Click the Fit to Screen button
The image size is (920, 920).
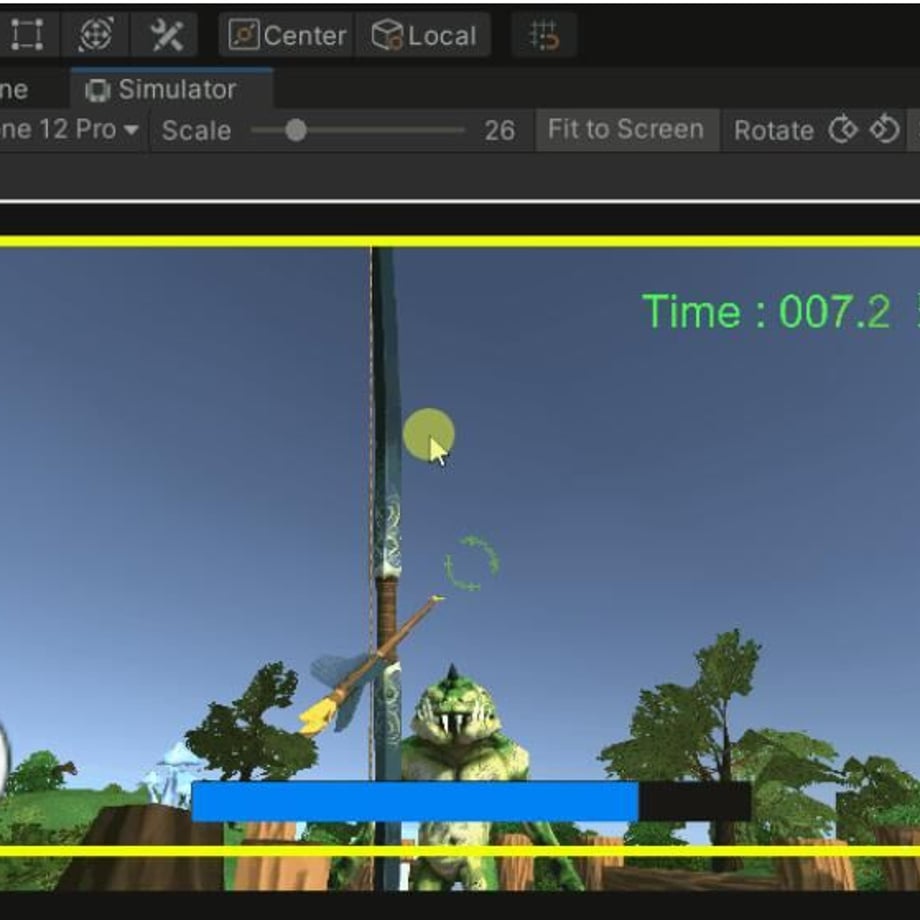(x=626, y=129)
